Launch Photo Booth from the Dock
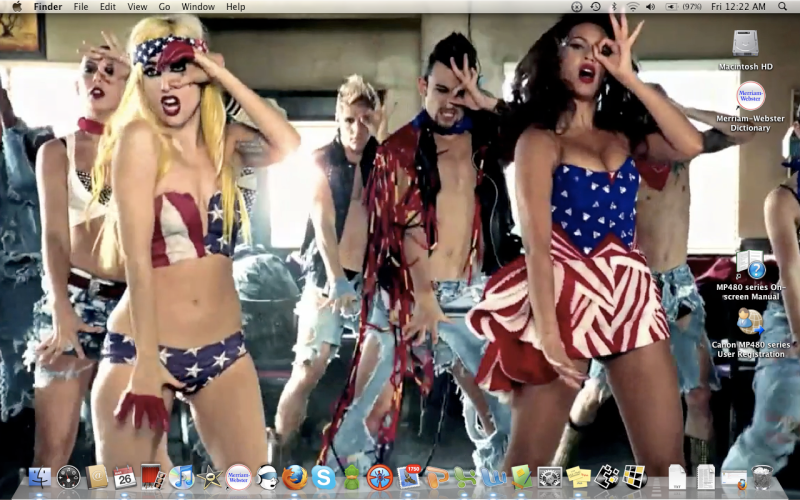The width and height of the screenshot is (800, 500). tap(153, 478)
